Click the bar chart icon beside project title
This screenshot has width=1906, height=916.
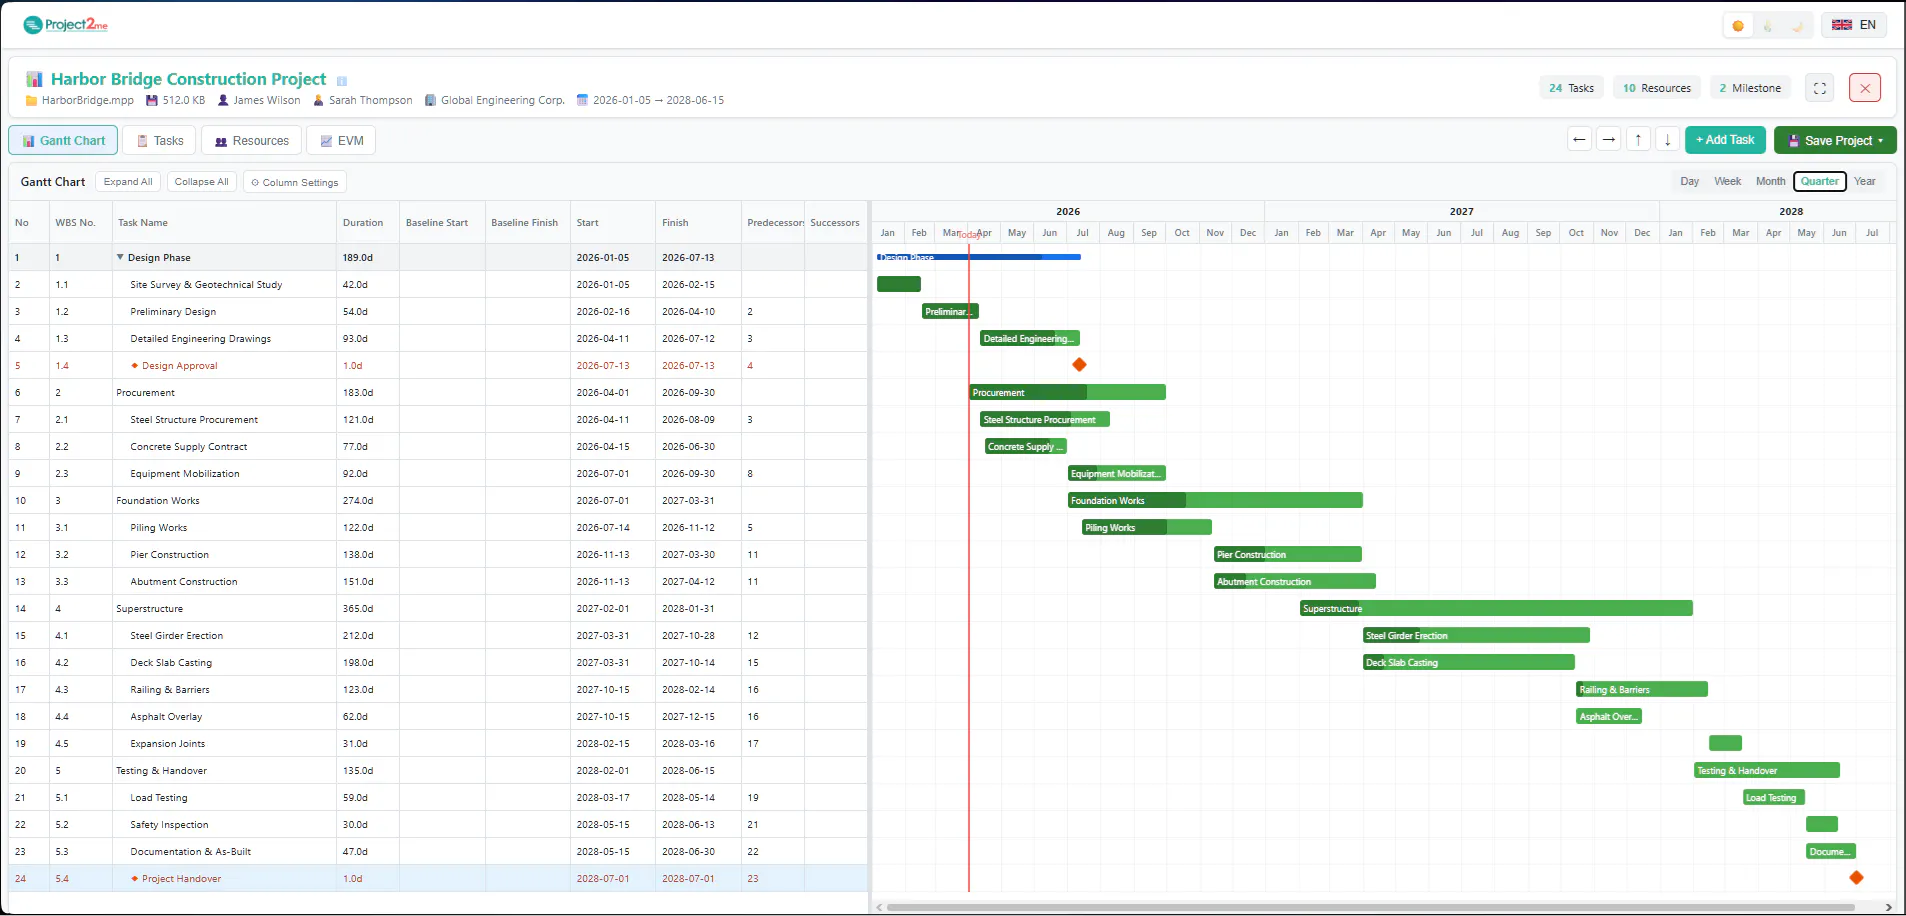click(x=34, y=79)
